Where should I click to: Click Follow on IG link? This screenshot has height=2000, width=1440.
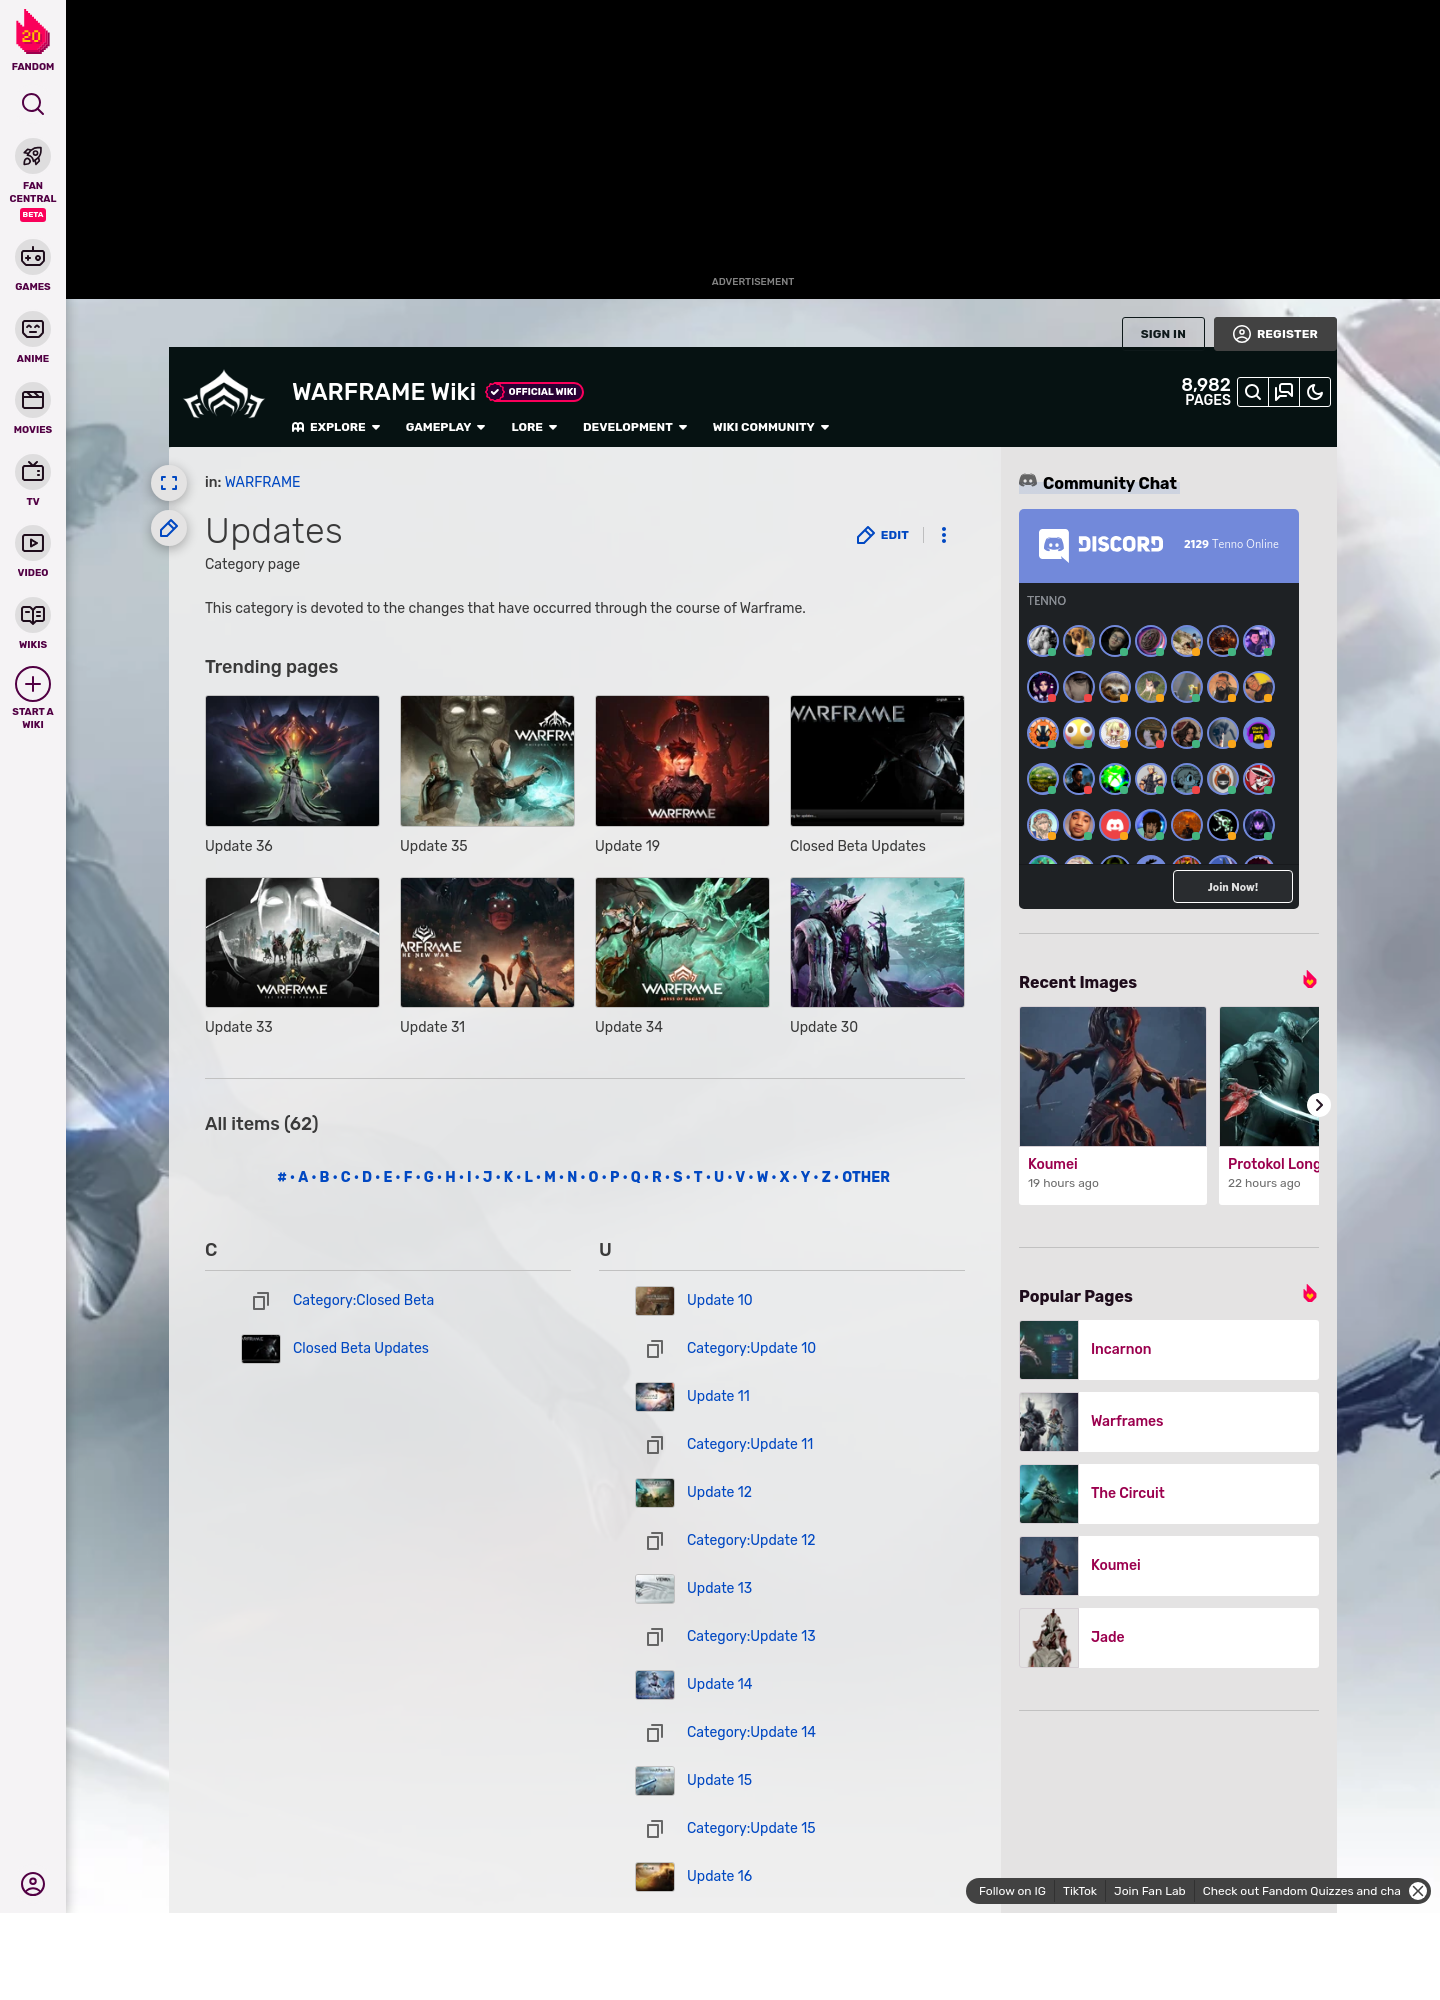1012,1891
